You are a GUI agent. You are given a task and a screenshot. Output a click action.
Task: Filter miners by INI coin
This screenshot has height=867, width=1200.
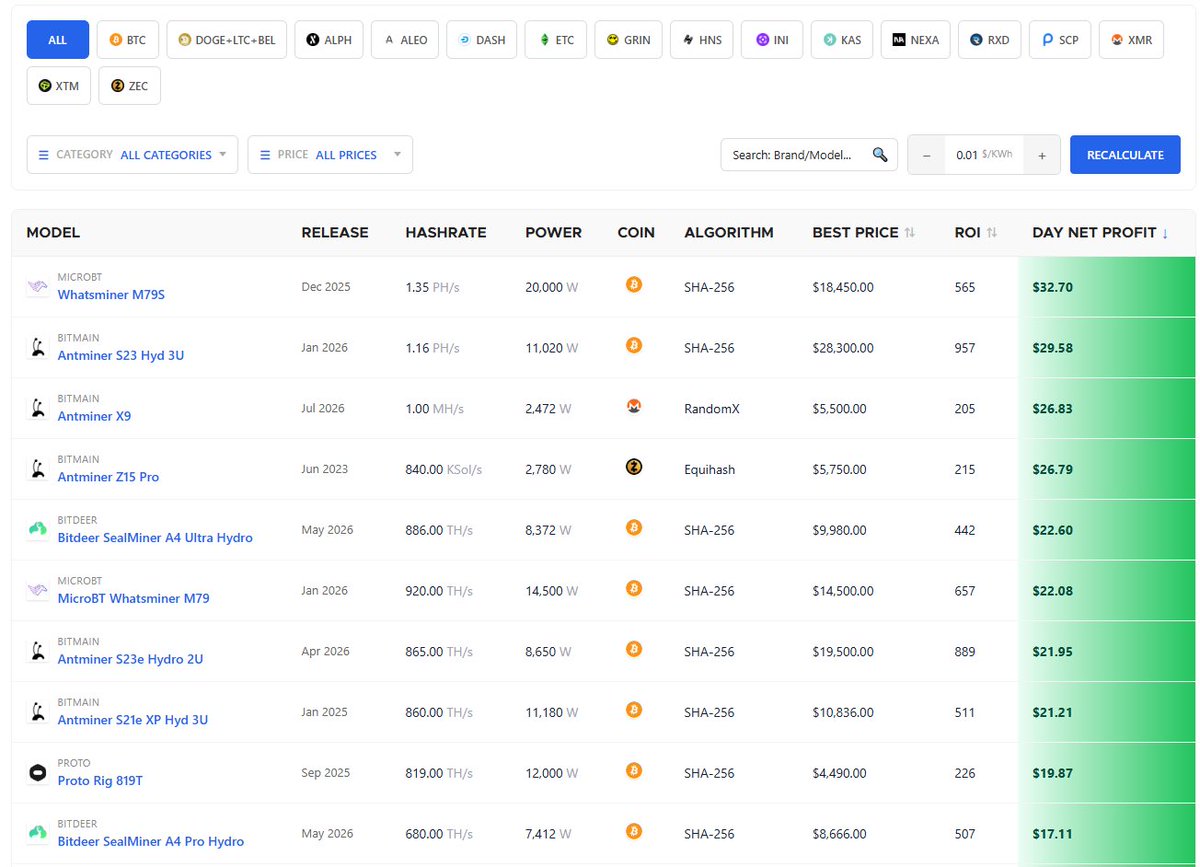[x=772, y=40]
